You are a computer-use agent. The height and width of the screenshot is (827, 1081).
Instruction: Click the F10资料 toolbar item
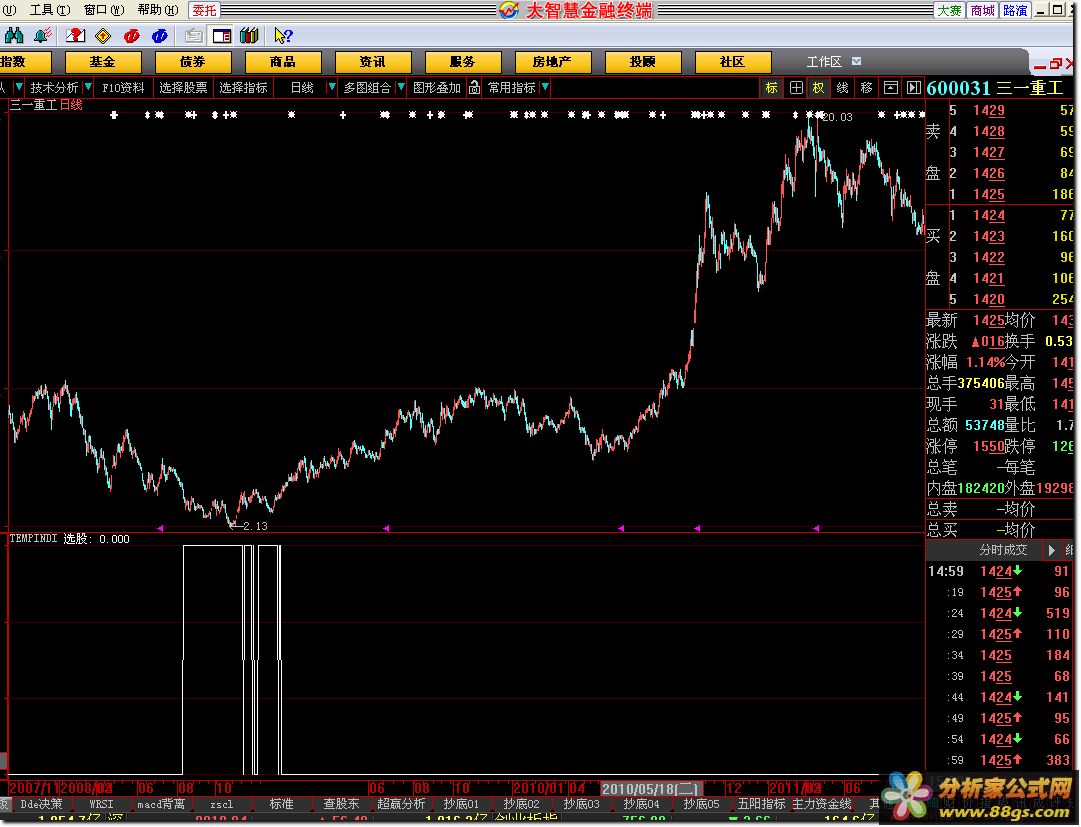[x=123, y=88]
